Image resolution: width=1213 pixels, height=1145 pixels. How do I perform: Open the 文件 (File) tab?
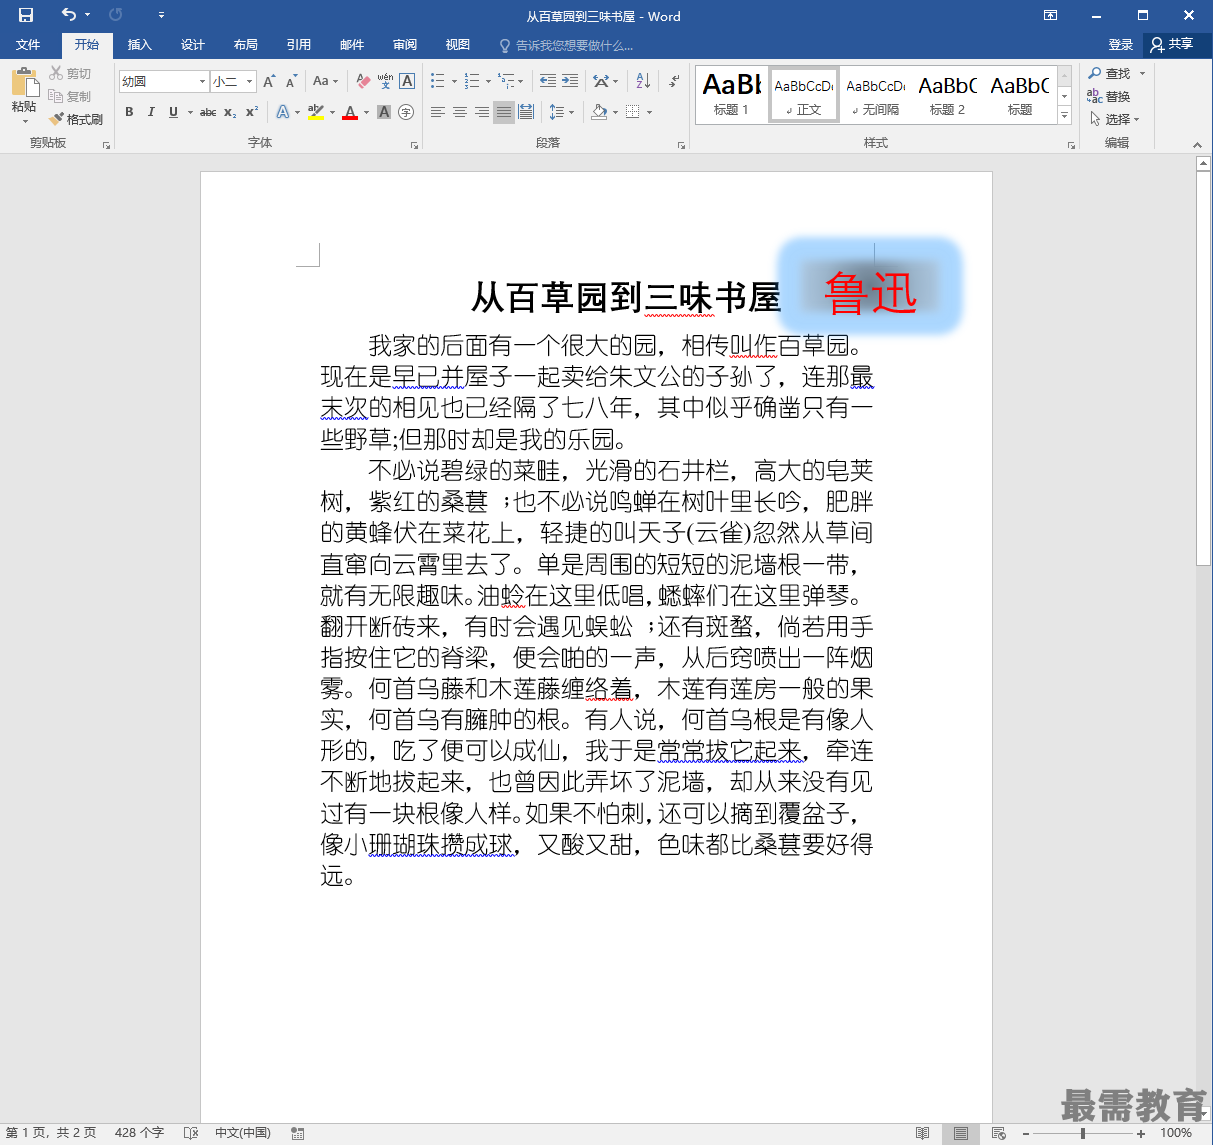[28, 45]
